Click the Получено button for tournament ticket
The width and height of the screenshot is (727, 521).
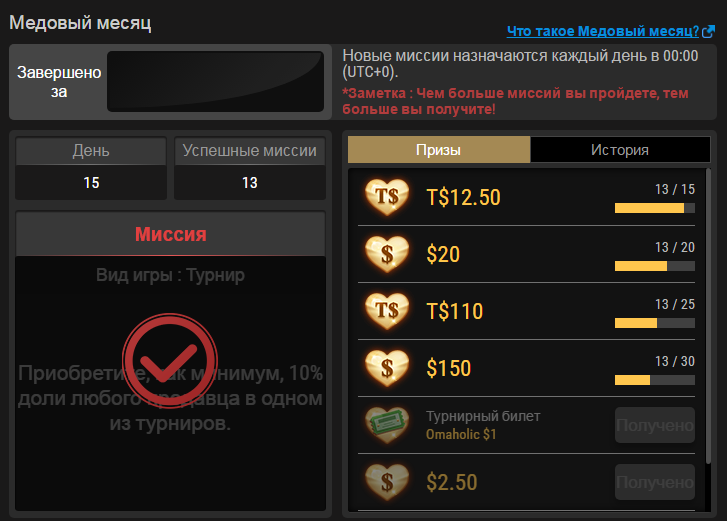pos(655,425)
